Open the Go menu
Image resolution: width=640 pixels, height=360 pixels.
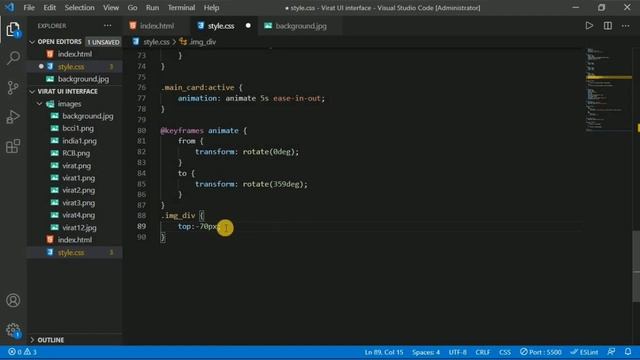[132, 7]
